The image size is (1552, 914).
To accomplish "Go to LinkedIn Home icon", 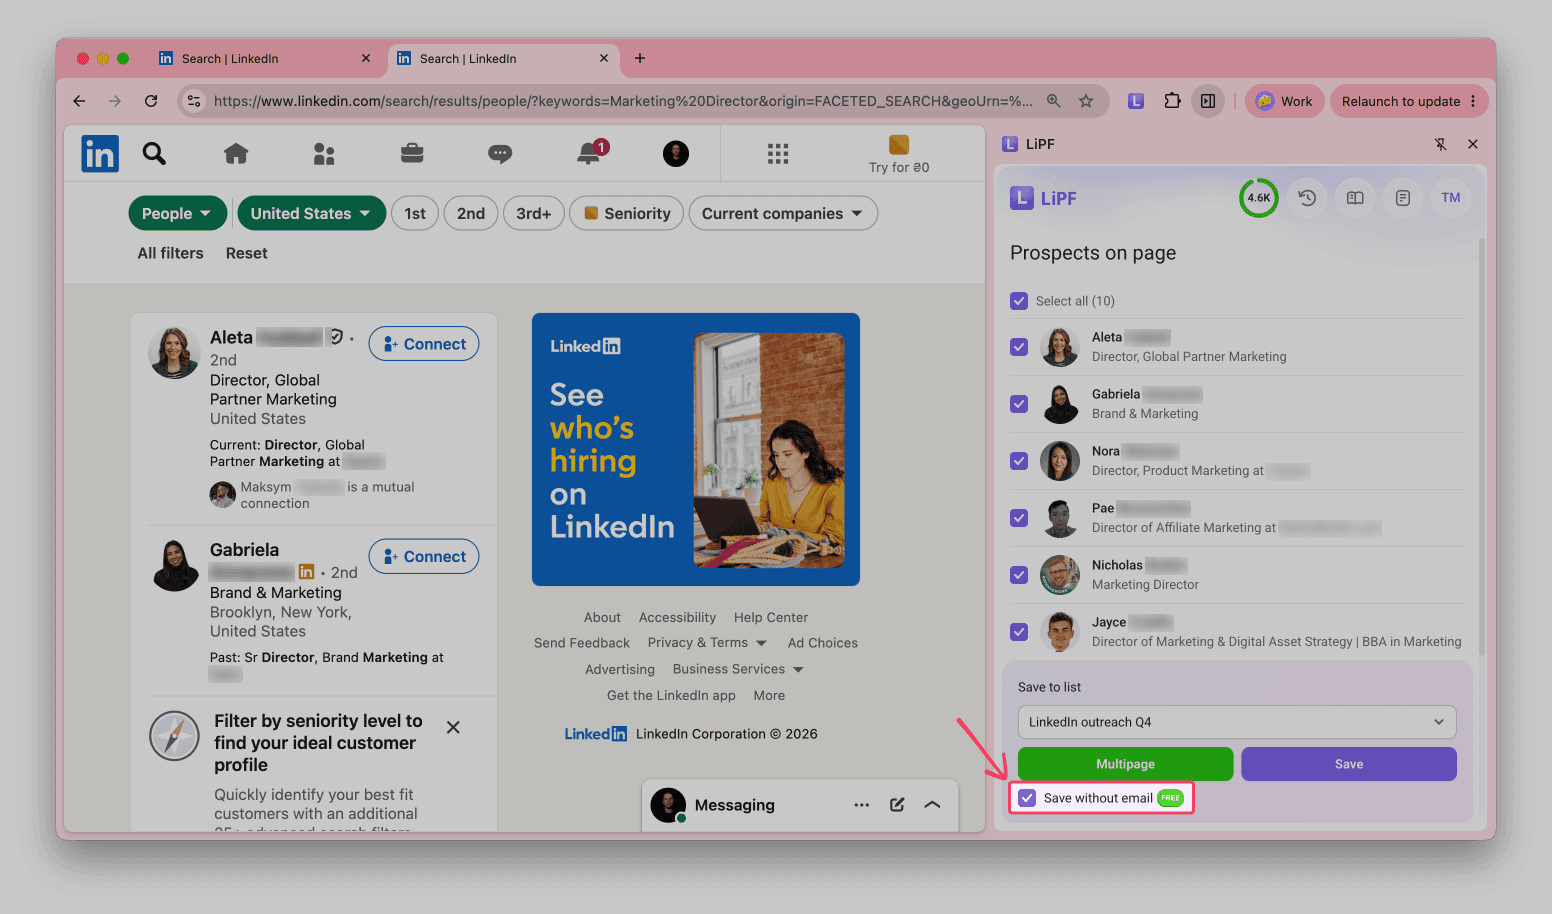I will 236,153.
